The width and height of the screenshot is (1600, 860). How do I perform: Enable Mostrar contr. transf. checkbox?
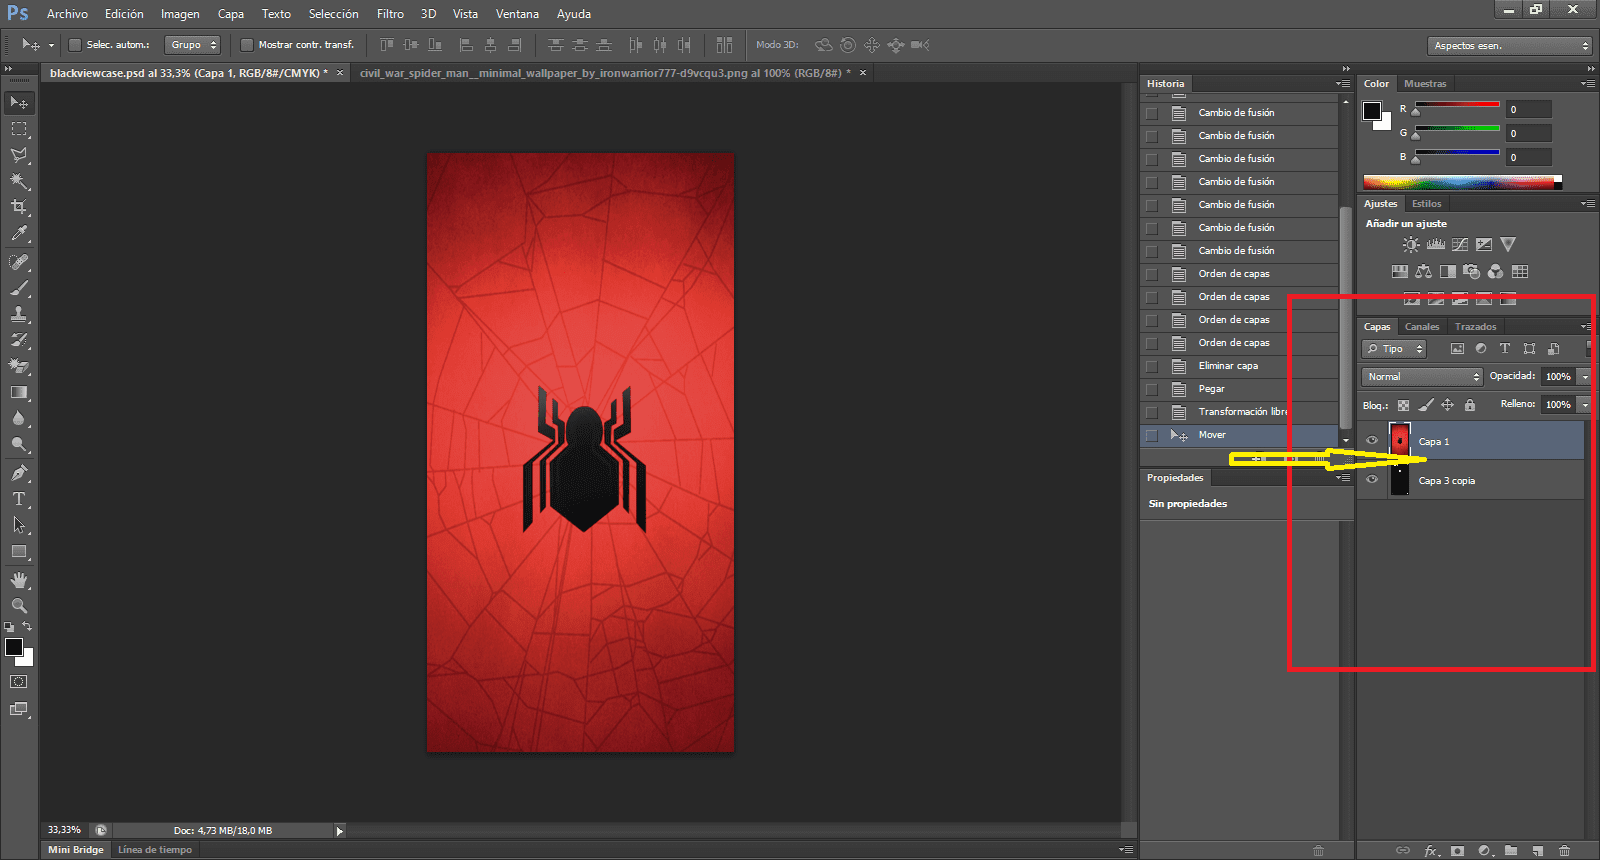246,45
